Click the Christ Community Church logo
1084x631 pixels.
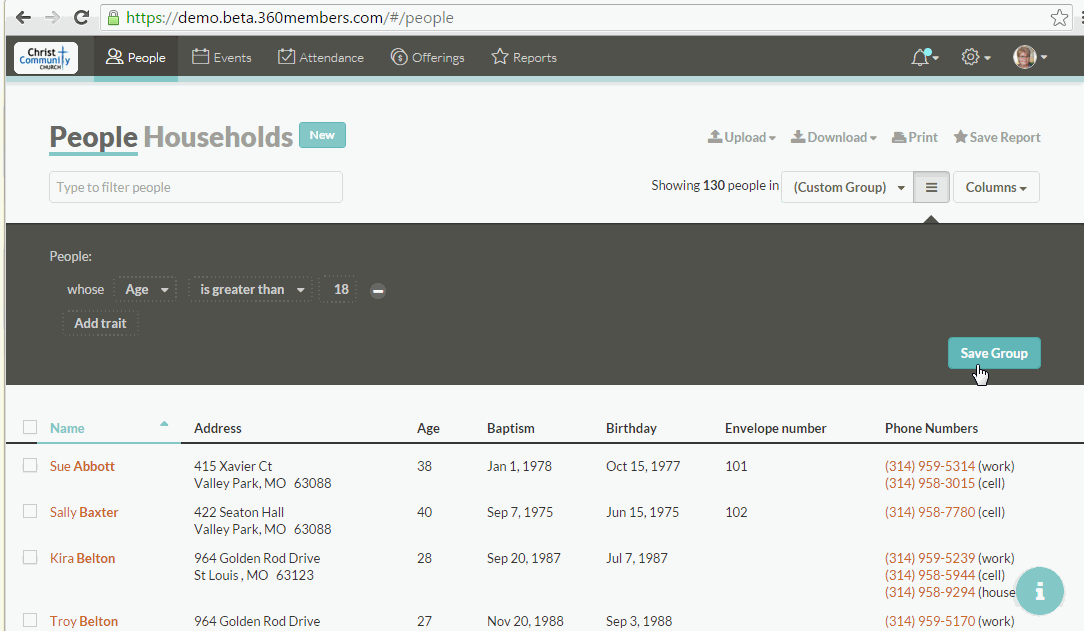pyautogui.click(x=46, y=58)
